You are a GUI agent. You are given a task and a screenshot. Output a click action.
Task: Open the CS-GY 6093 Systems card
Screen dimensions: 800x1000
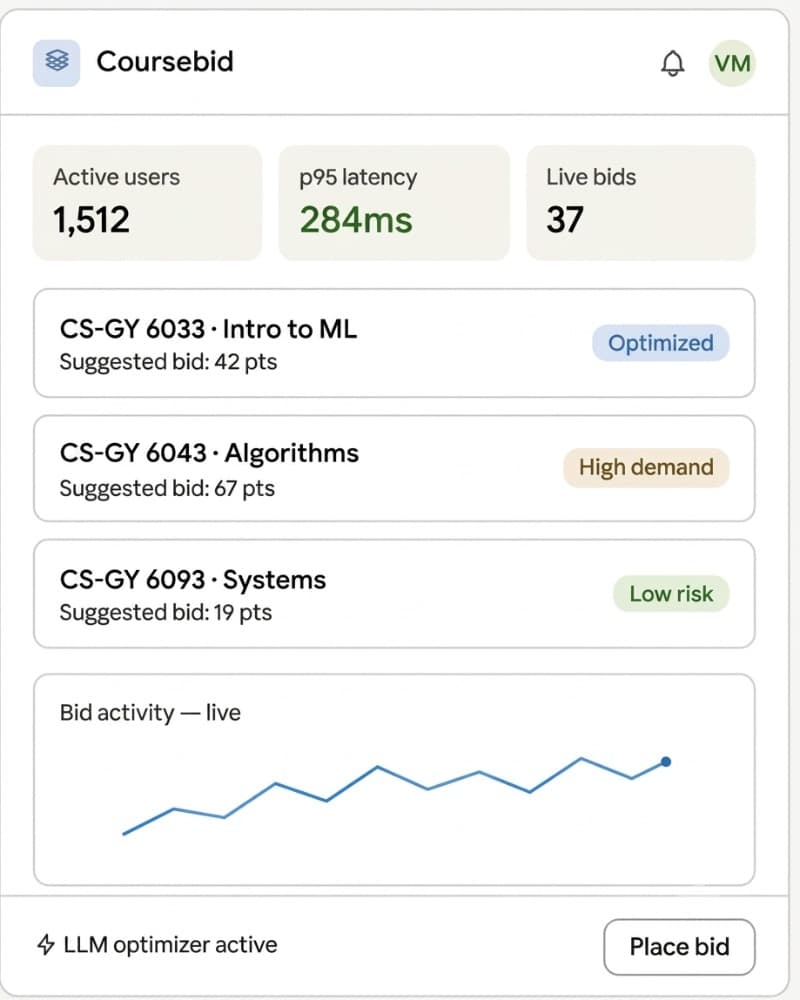[394, 594]
